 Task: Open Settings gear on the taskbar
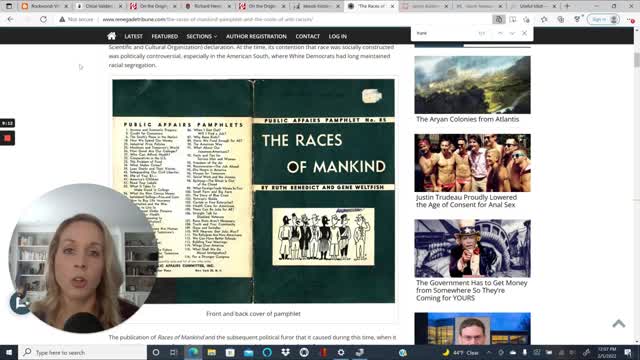tap(341, 352)
